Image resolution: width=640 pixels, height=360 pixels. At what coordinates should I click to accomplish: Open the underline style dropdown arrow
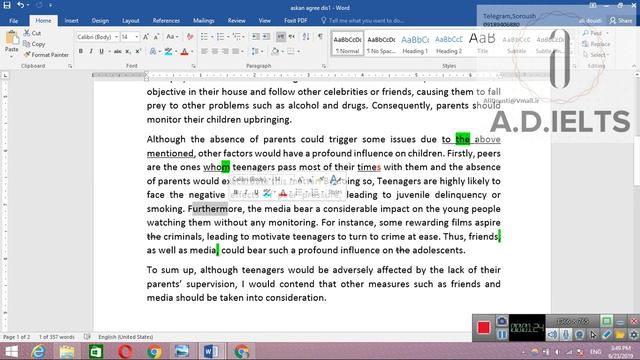coord(109,51)
